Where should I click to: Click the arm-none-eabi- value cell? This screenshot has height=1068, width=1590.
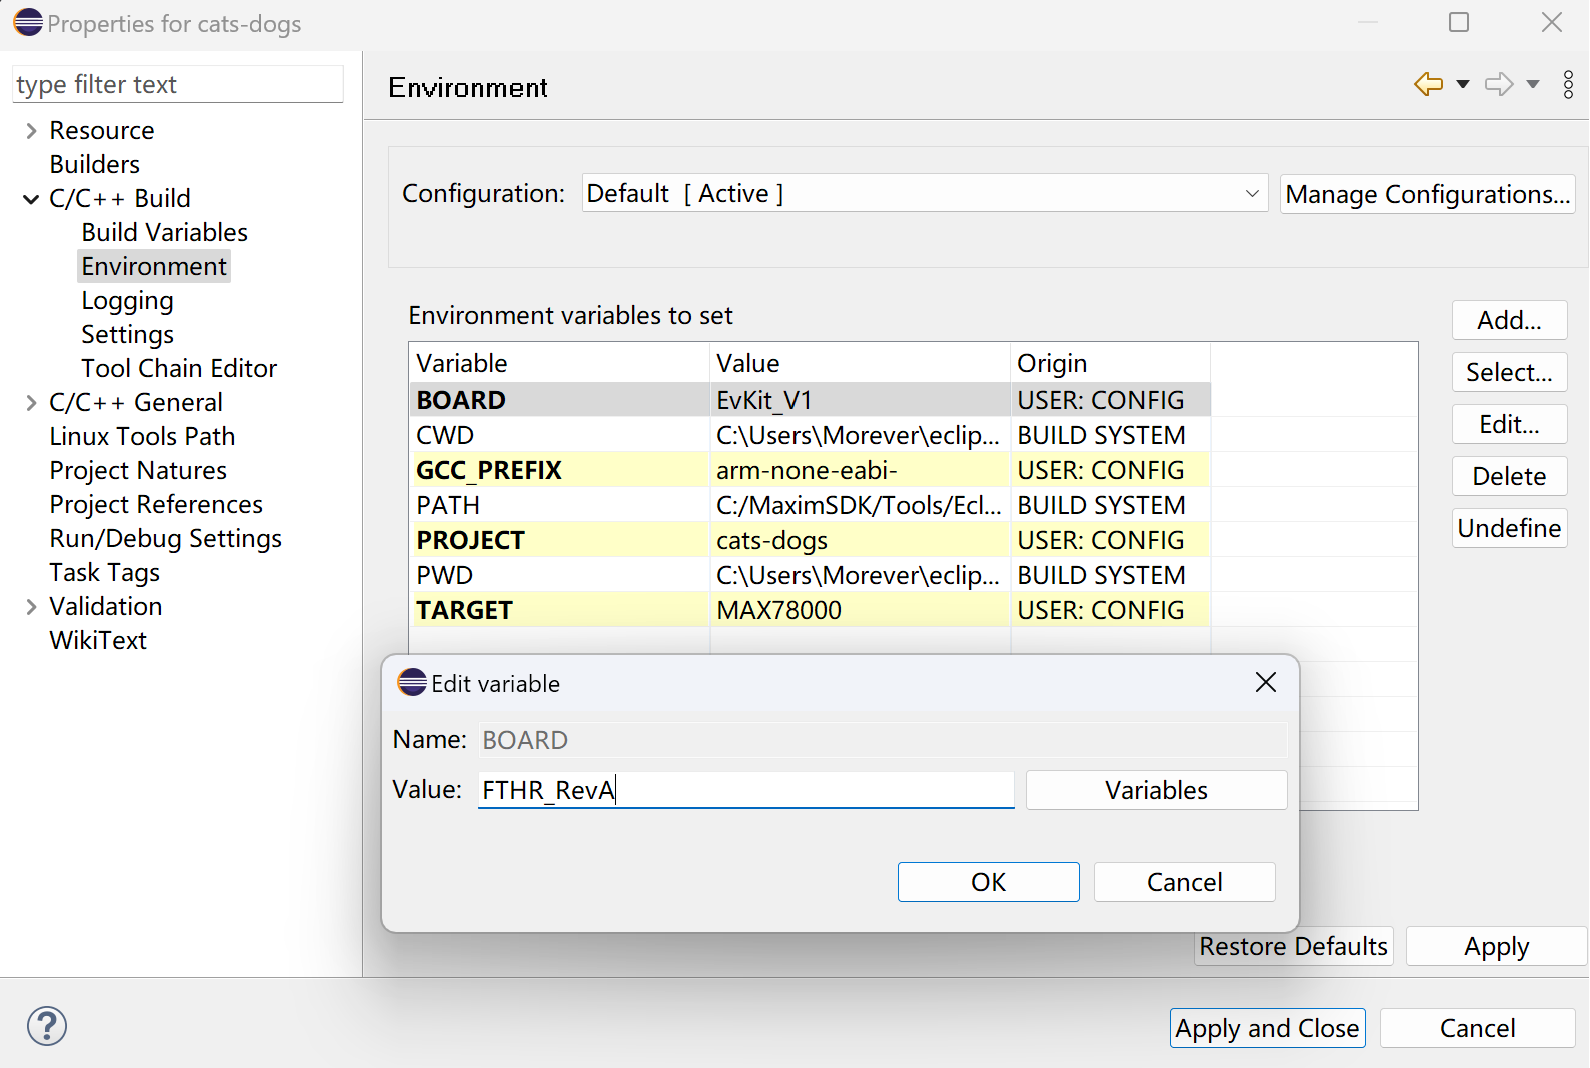(x=860, y=470)
